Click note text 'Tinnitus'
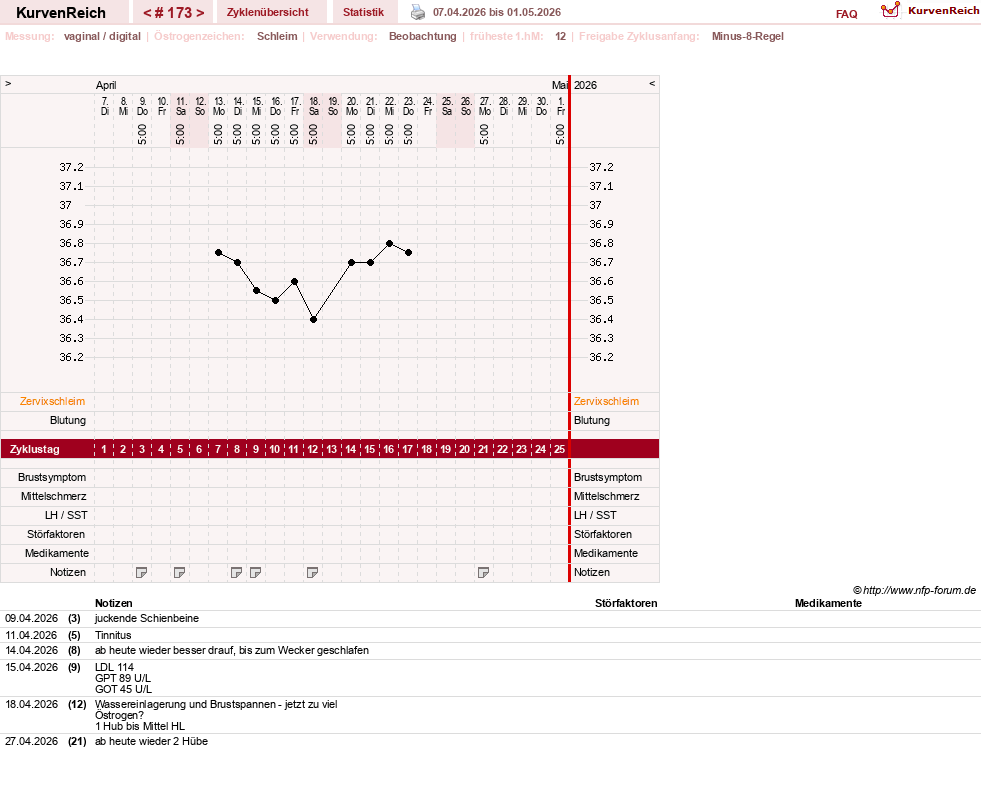981x799 pixels. [113, 635]
